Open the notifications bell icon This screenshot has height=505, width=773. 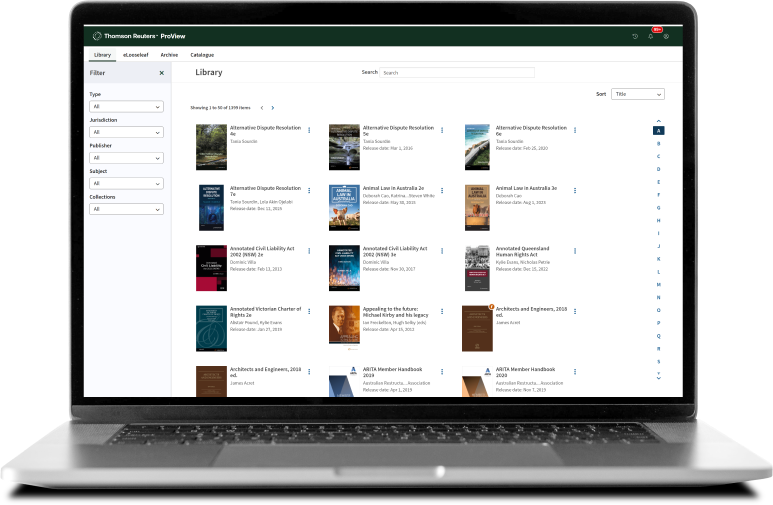coord(651,36)
